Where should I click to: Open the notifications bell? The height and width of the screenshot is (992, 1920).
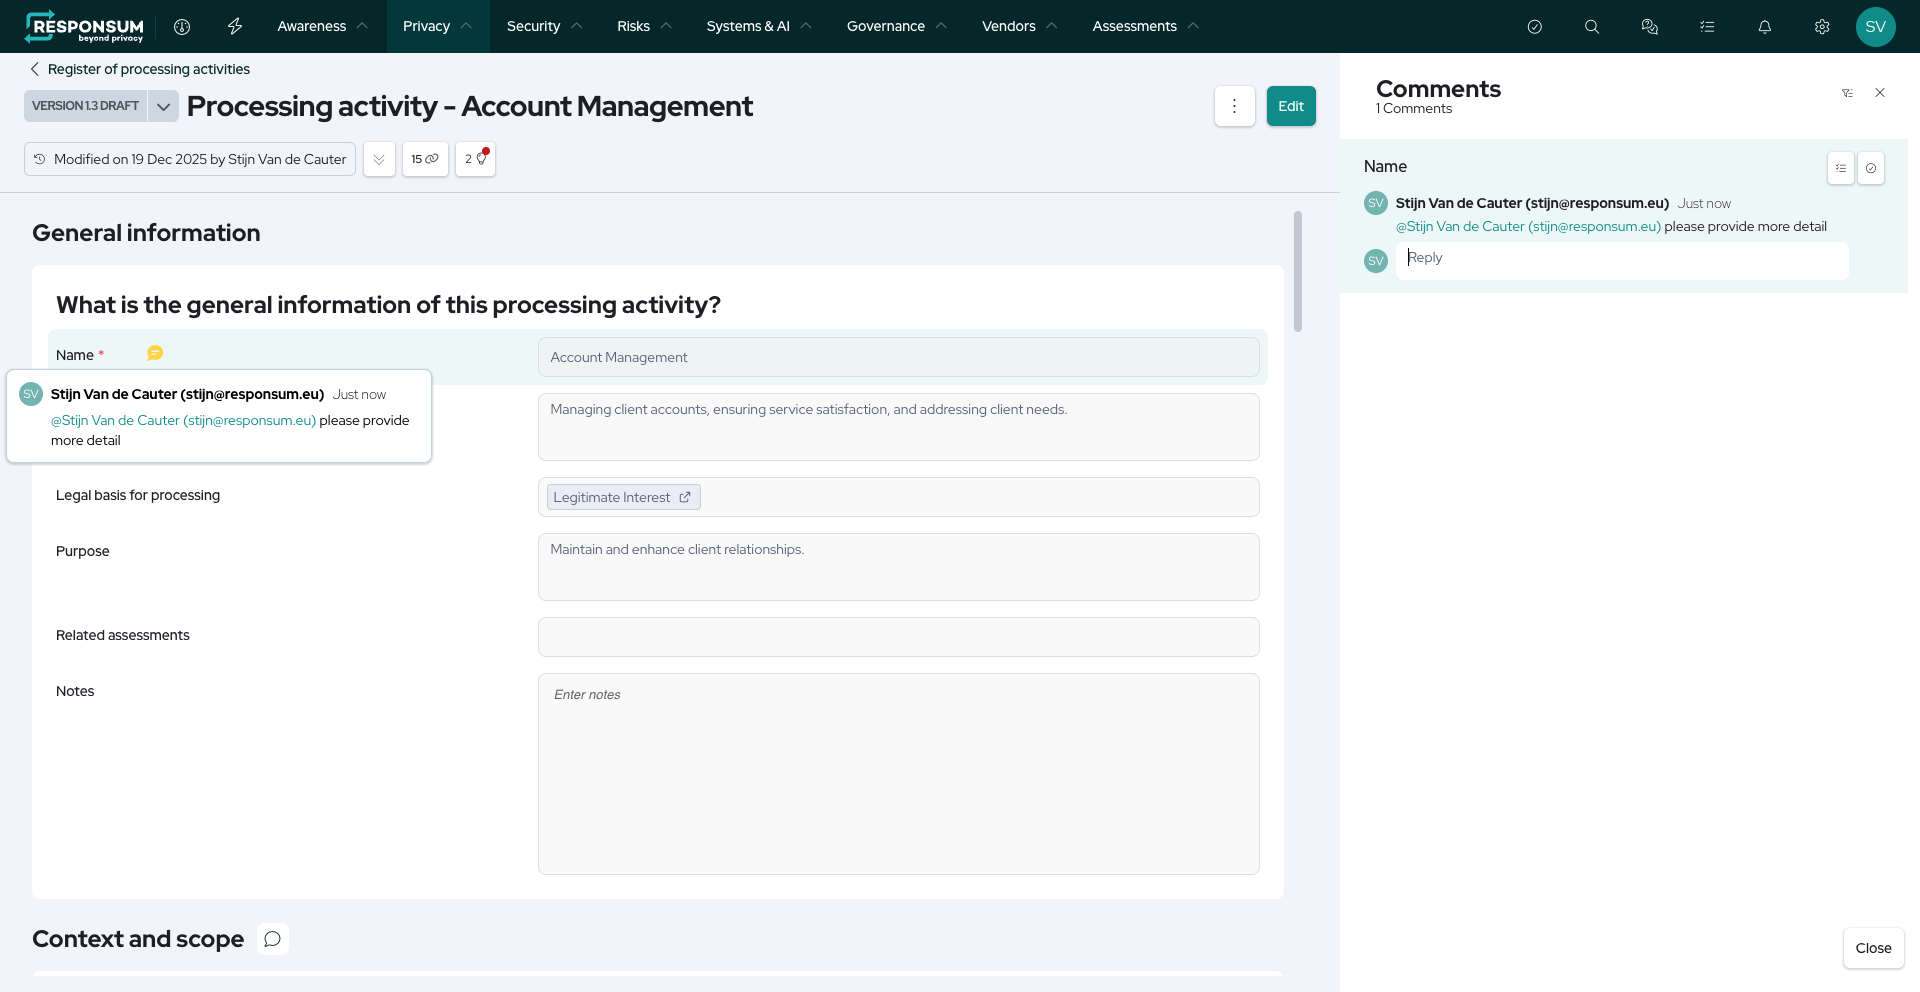point(1765,27)
